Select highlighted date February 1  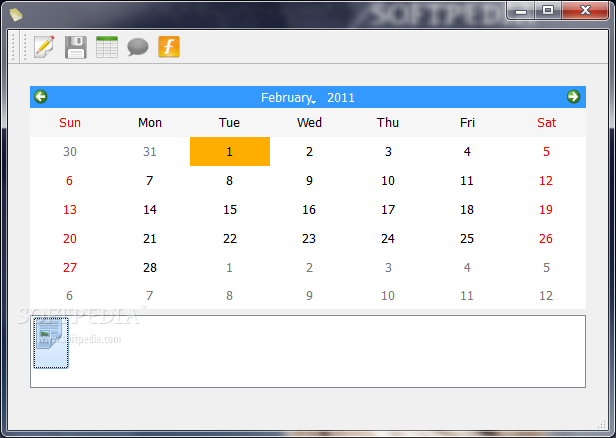(230, 151)
